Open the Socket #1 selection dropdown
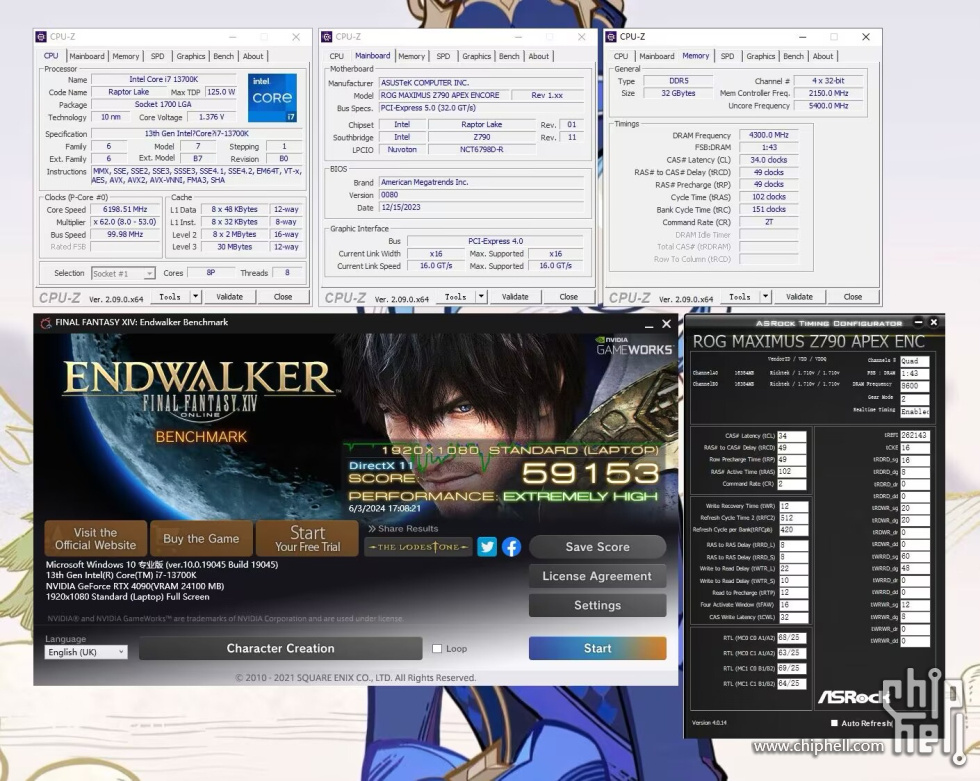980x781 pixels. (123, 274)
